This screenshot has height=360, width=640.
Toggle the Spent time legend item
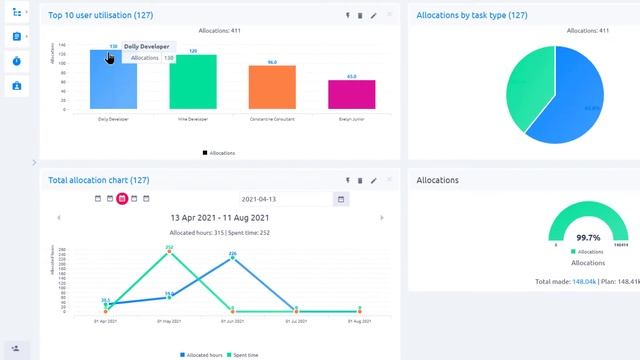coord(242,355)
